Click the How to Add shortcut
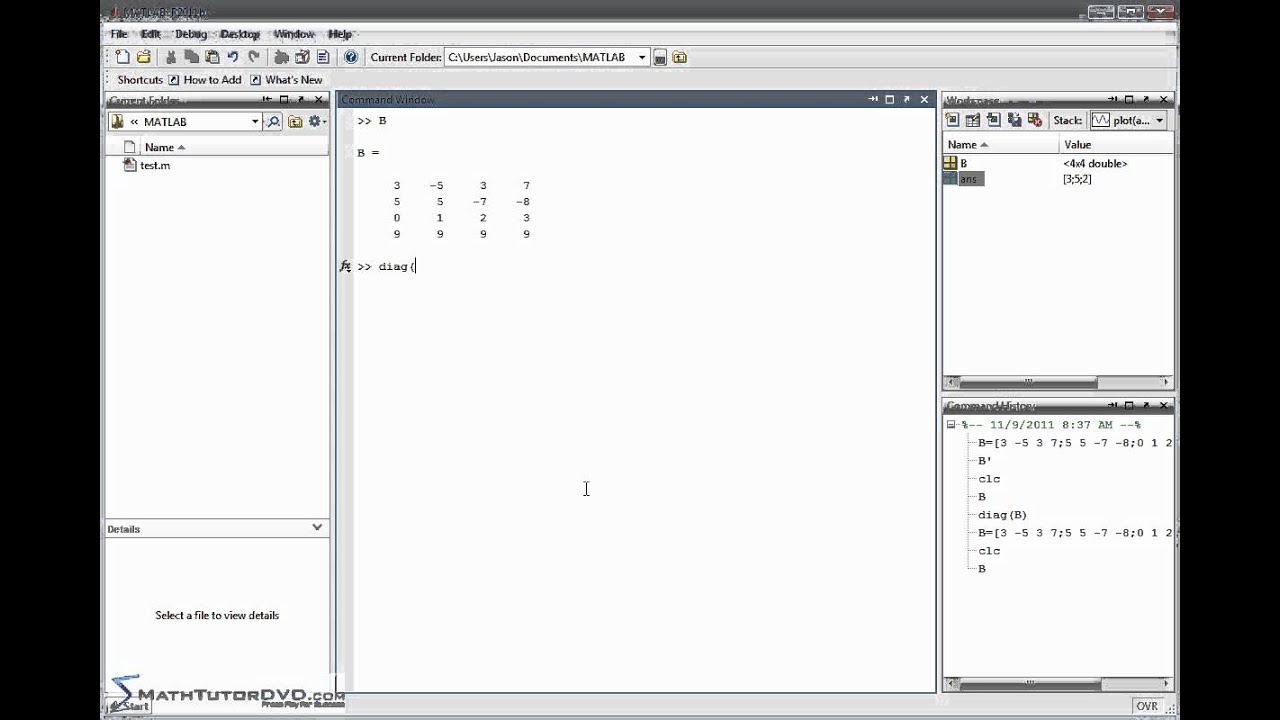The width and height of the screenshot is (1280, 720). tap(205, 80)
